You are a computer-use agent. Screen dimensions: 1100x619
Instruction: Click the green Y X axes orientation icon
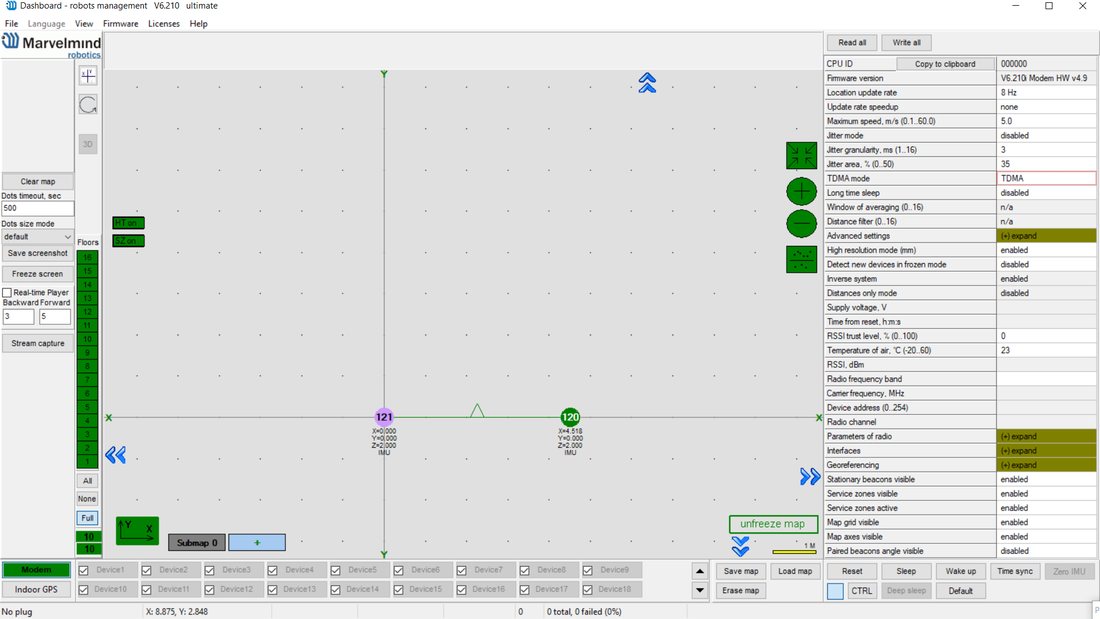coord(138,531)
